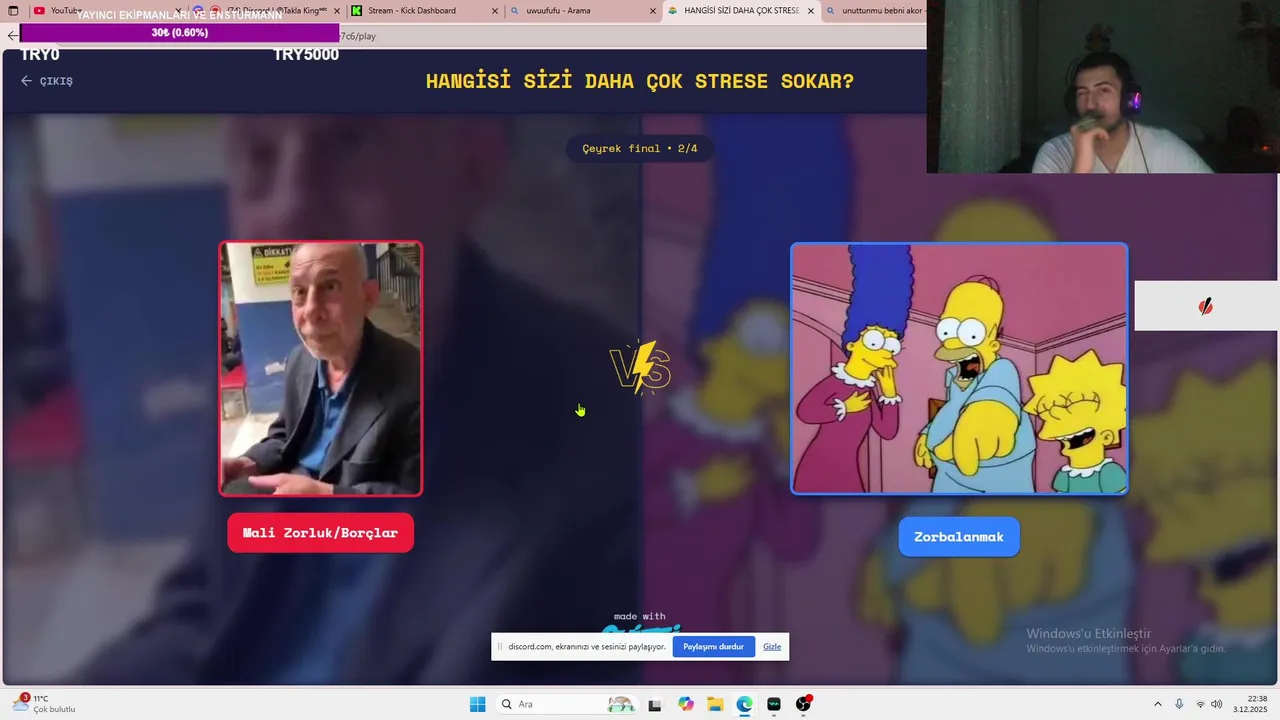Image resolution: width=1280 pixels, height=720 pixels.
Task: Click the purple donation goal progress bar
Action: [x=180, y=33]
